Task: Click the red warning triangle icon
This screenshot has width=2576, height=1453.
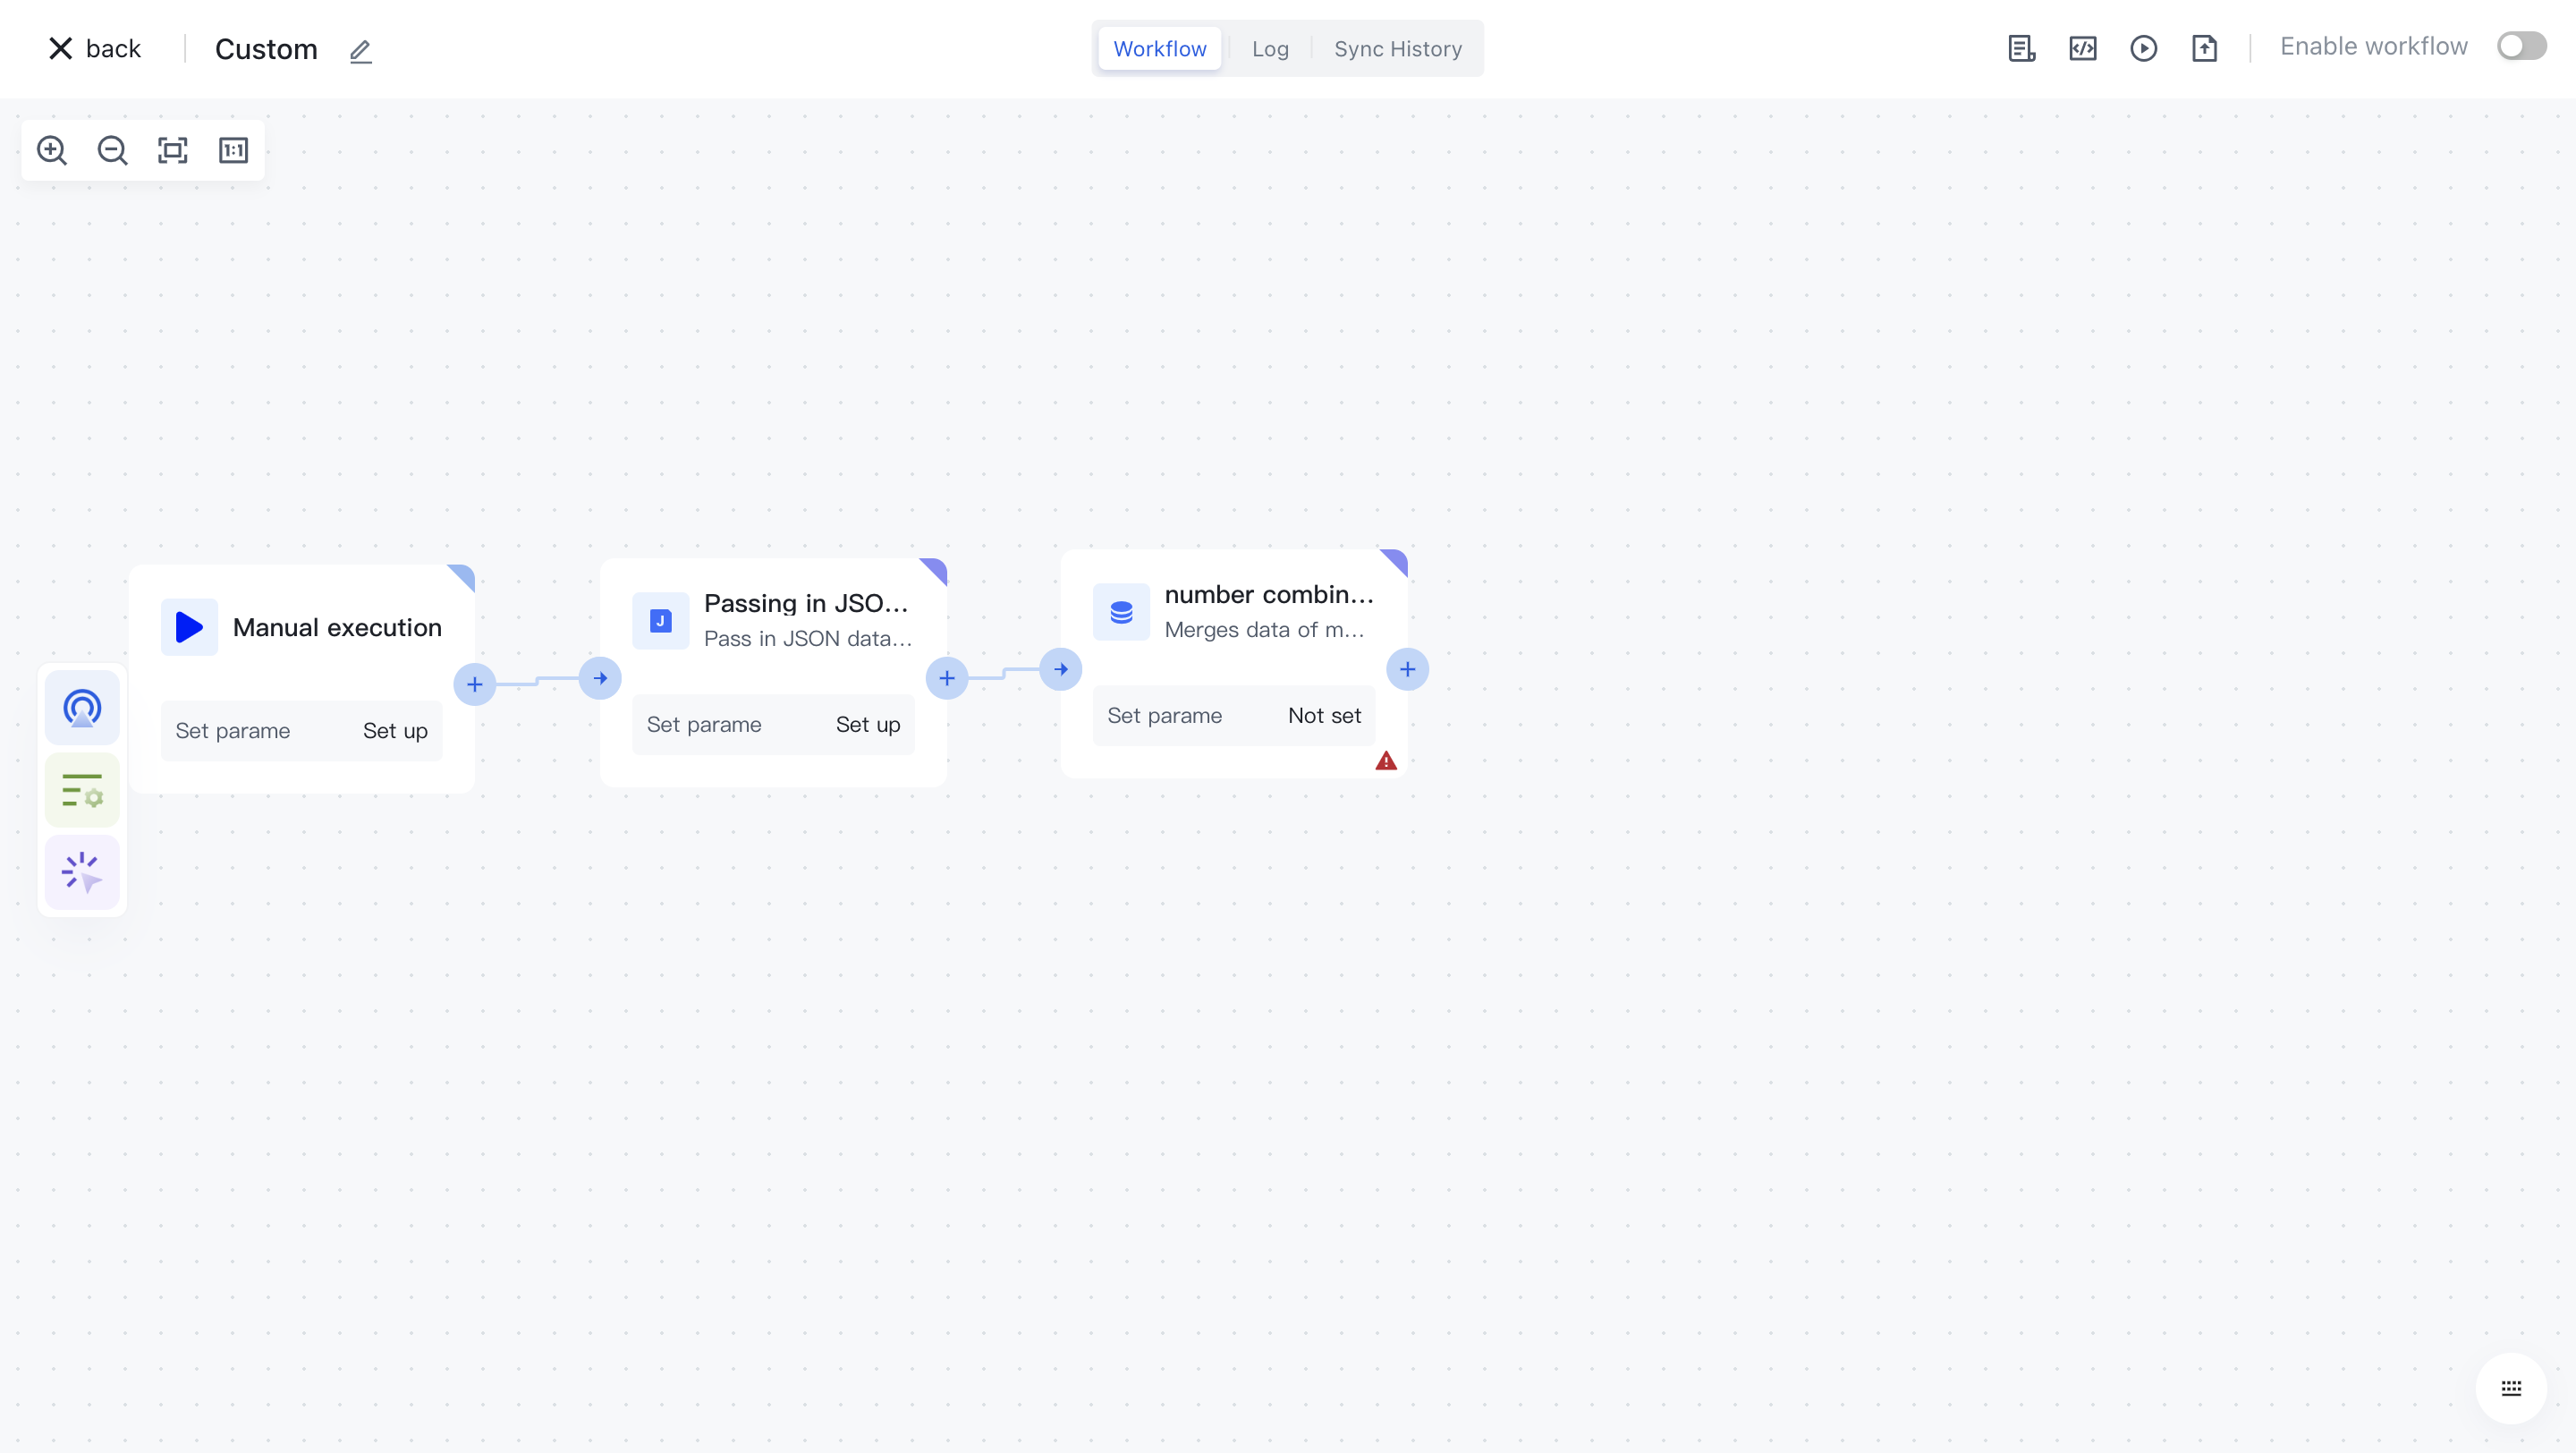Action: [x=1385, y=761]
